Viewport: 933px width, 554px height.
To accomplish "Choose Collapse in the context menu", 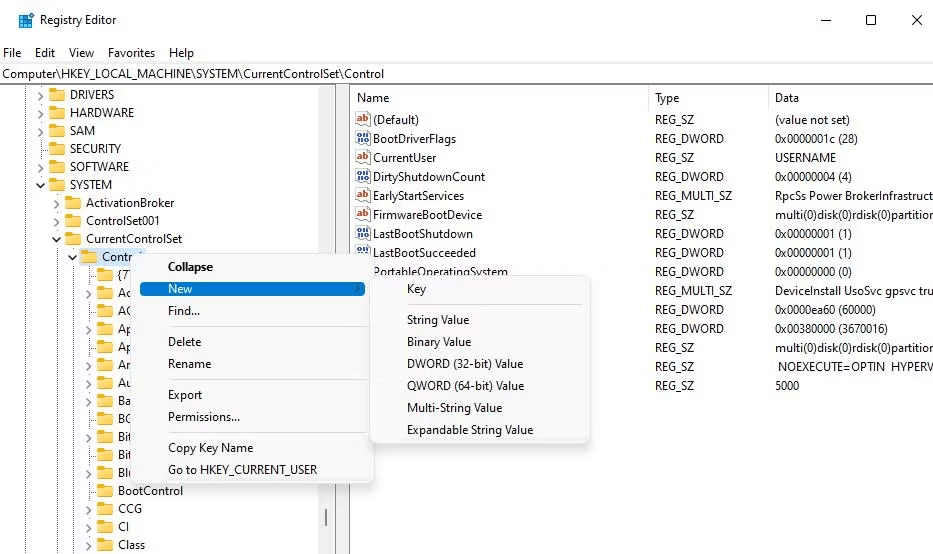I will point(252,267).
